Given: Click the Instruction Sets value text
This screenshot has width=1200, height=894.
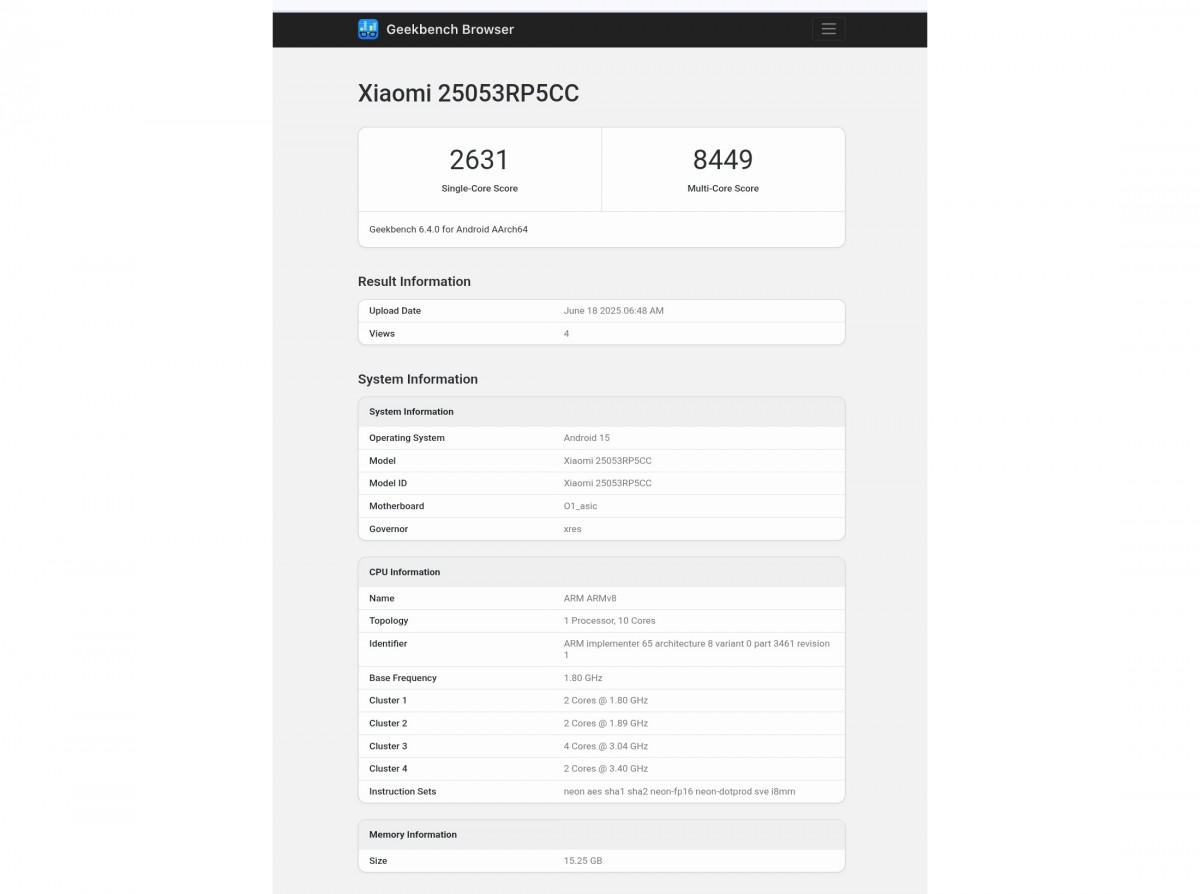Looking at the screenshot, I should 679,792.
